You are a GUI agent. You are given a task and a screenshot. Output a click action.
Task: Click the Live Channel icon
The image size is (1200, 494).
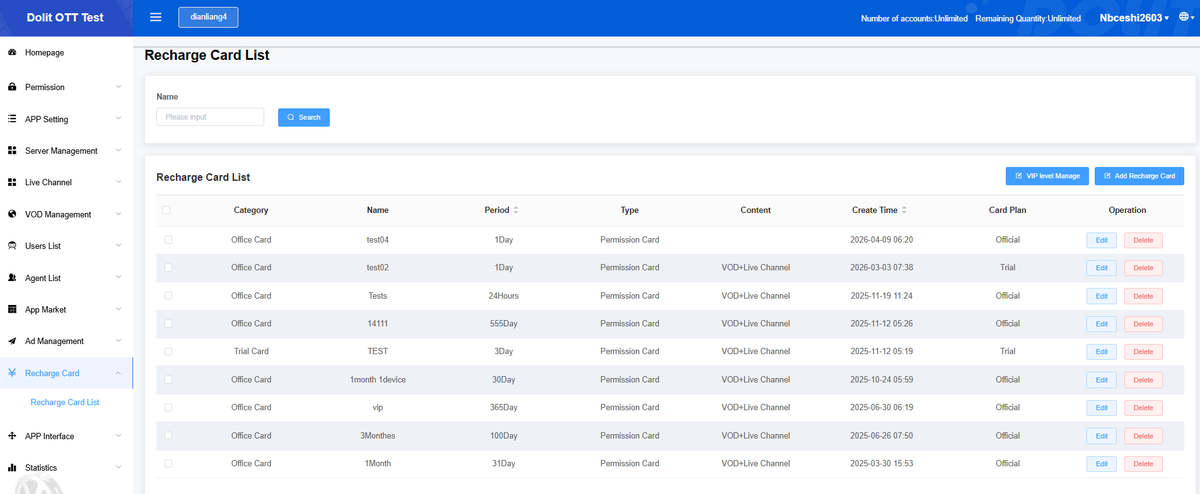click(12, 182)
